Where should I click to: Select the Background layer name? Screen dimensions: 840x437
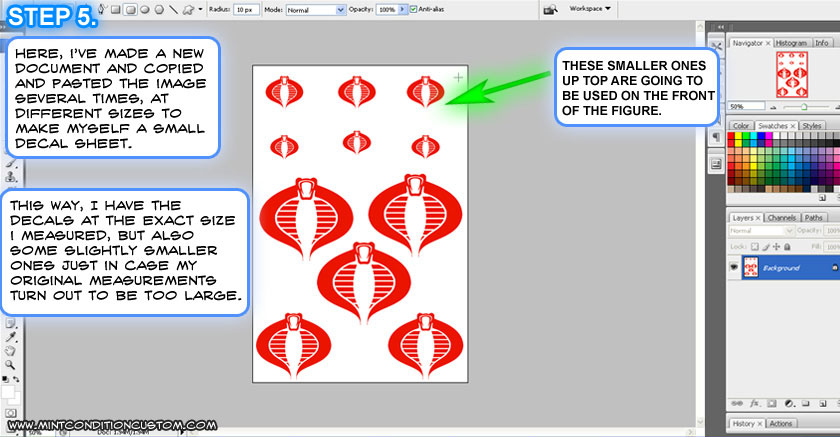click(781, 268)
